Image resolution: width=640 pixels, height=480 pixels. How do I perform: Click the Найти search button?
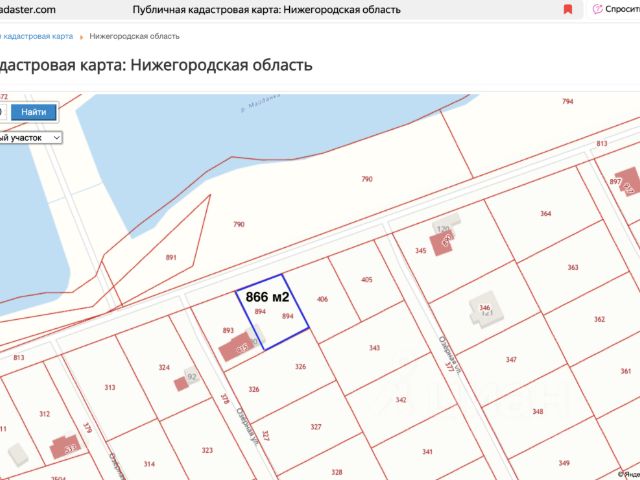click(x=33, y=112)
